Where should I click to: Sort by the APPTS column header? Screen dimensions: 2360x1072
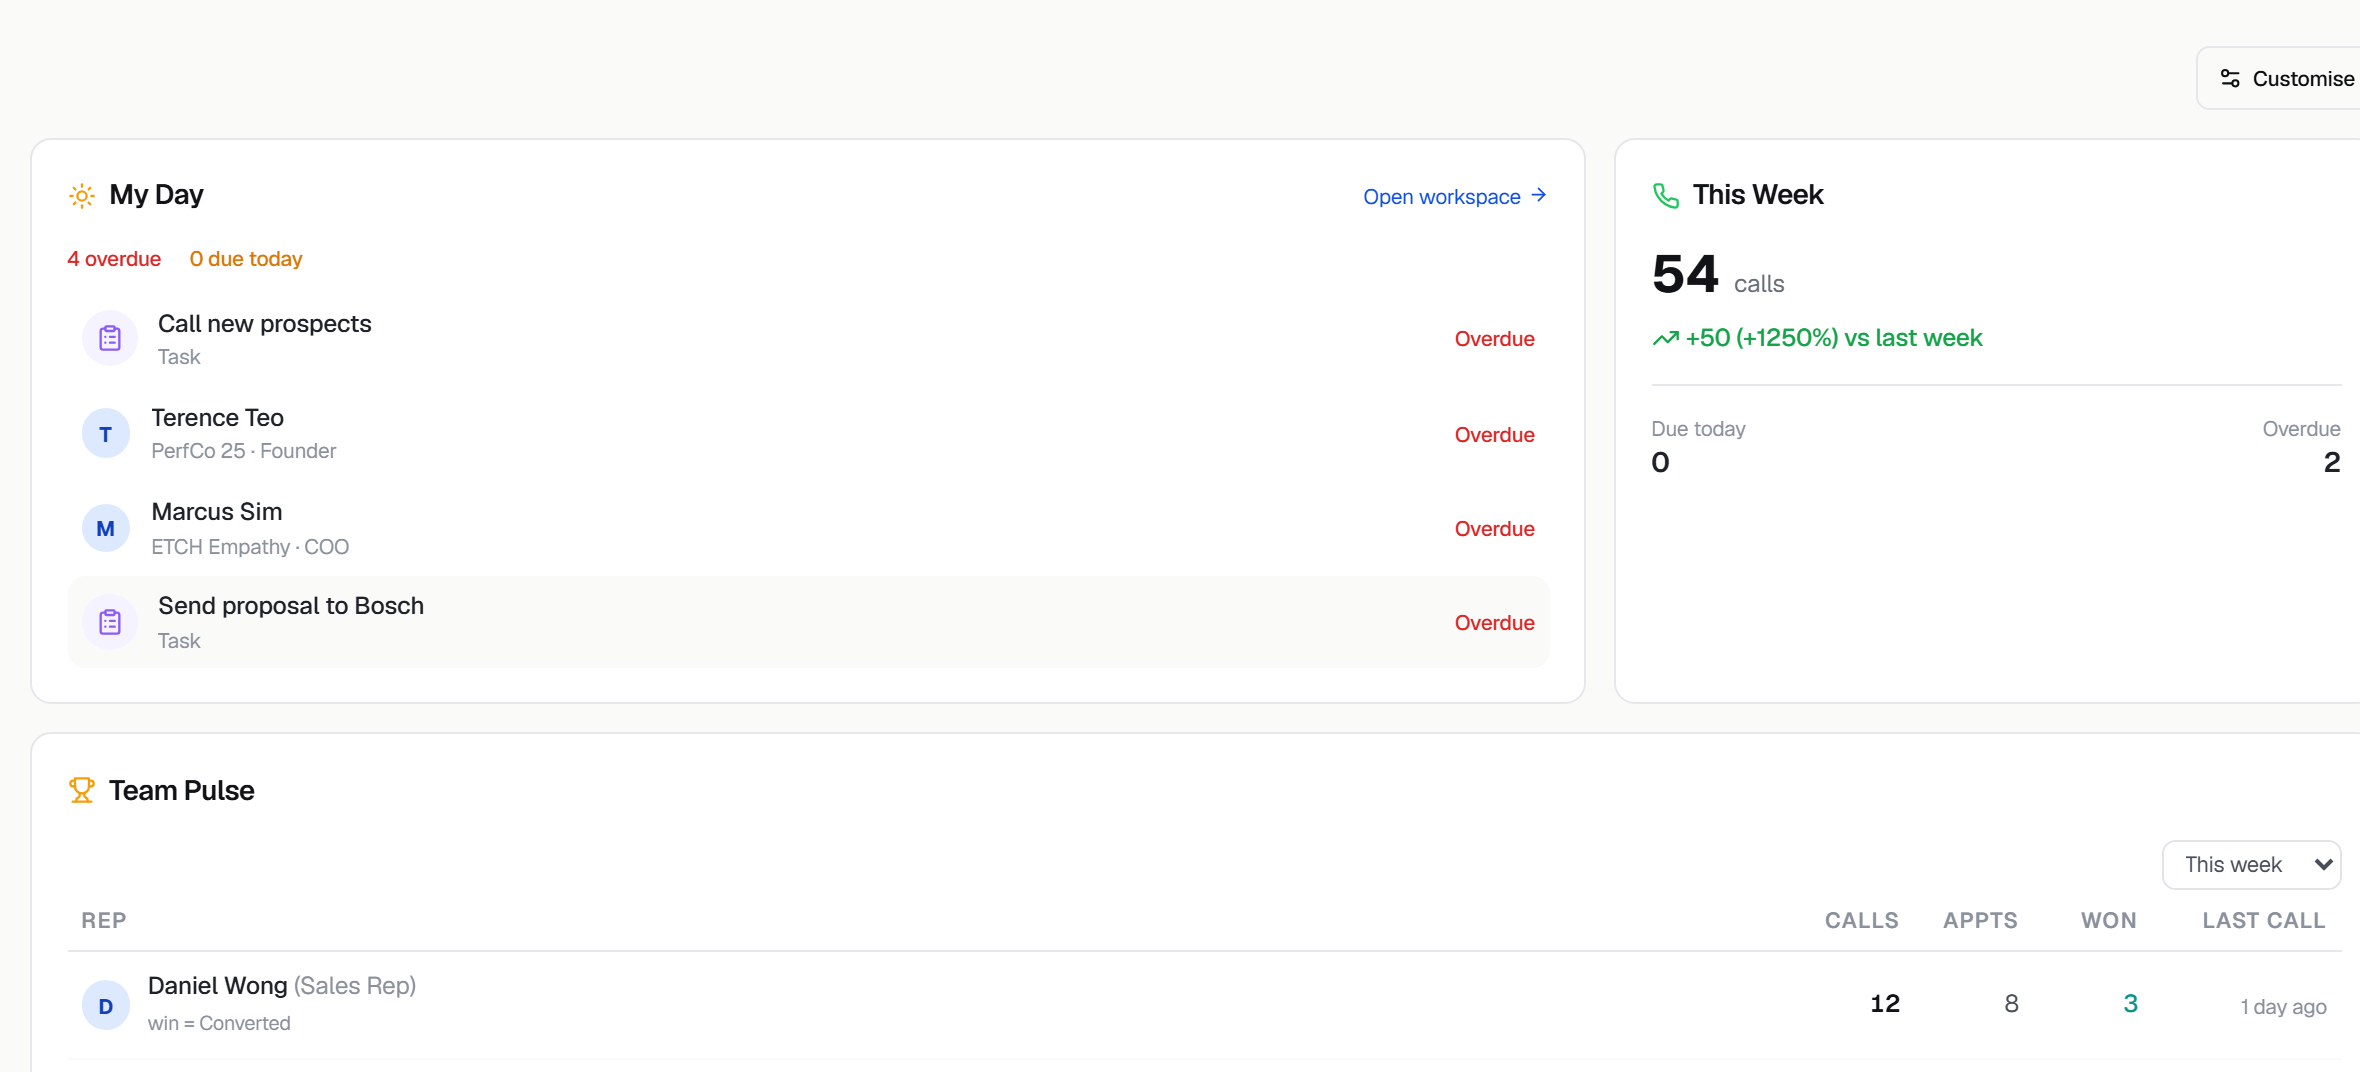(x=1980, y=921)
